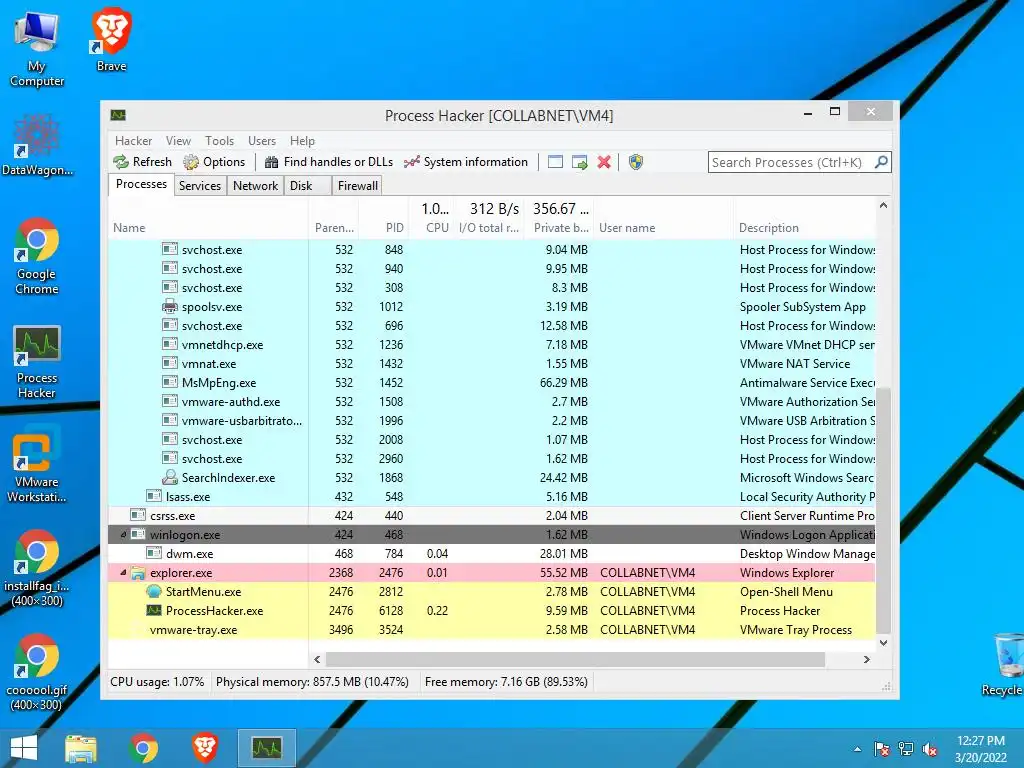Select the MsMpEng.exe process icon
Viewport: 1024px width, 768px height.
click(170, 383)
